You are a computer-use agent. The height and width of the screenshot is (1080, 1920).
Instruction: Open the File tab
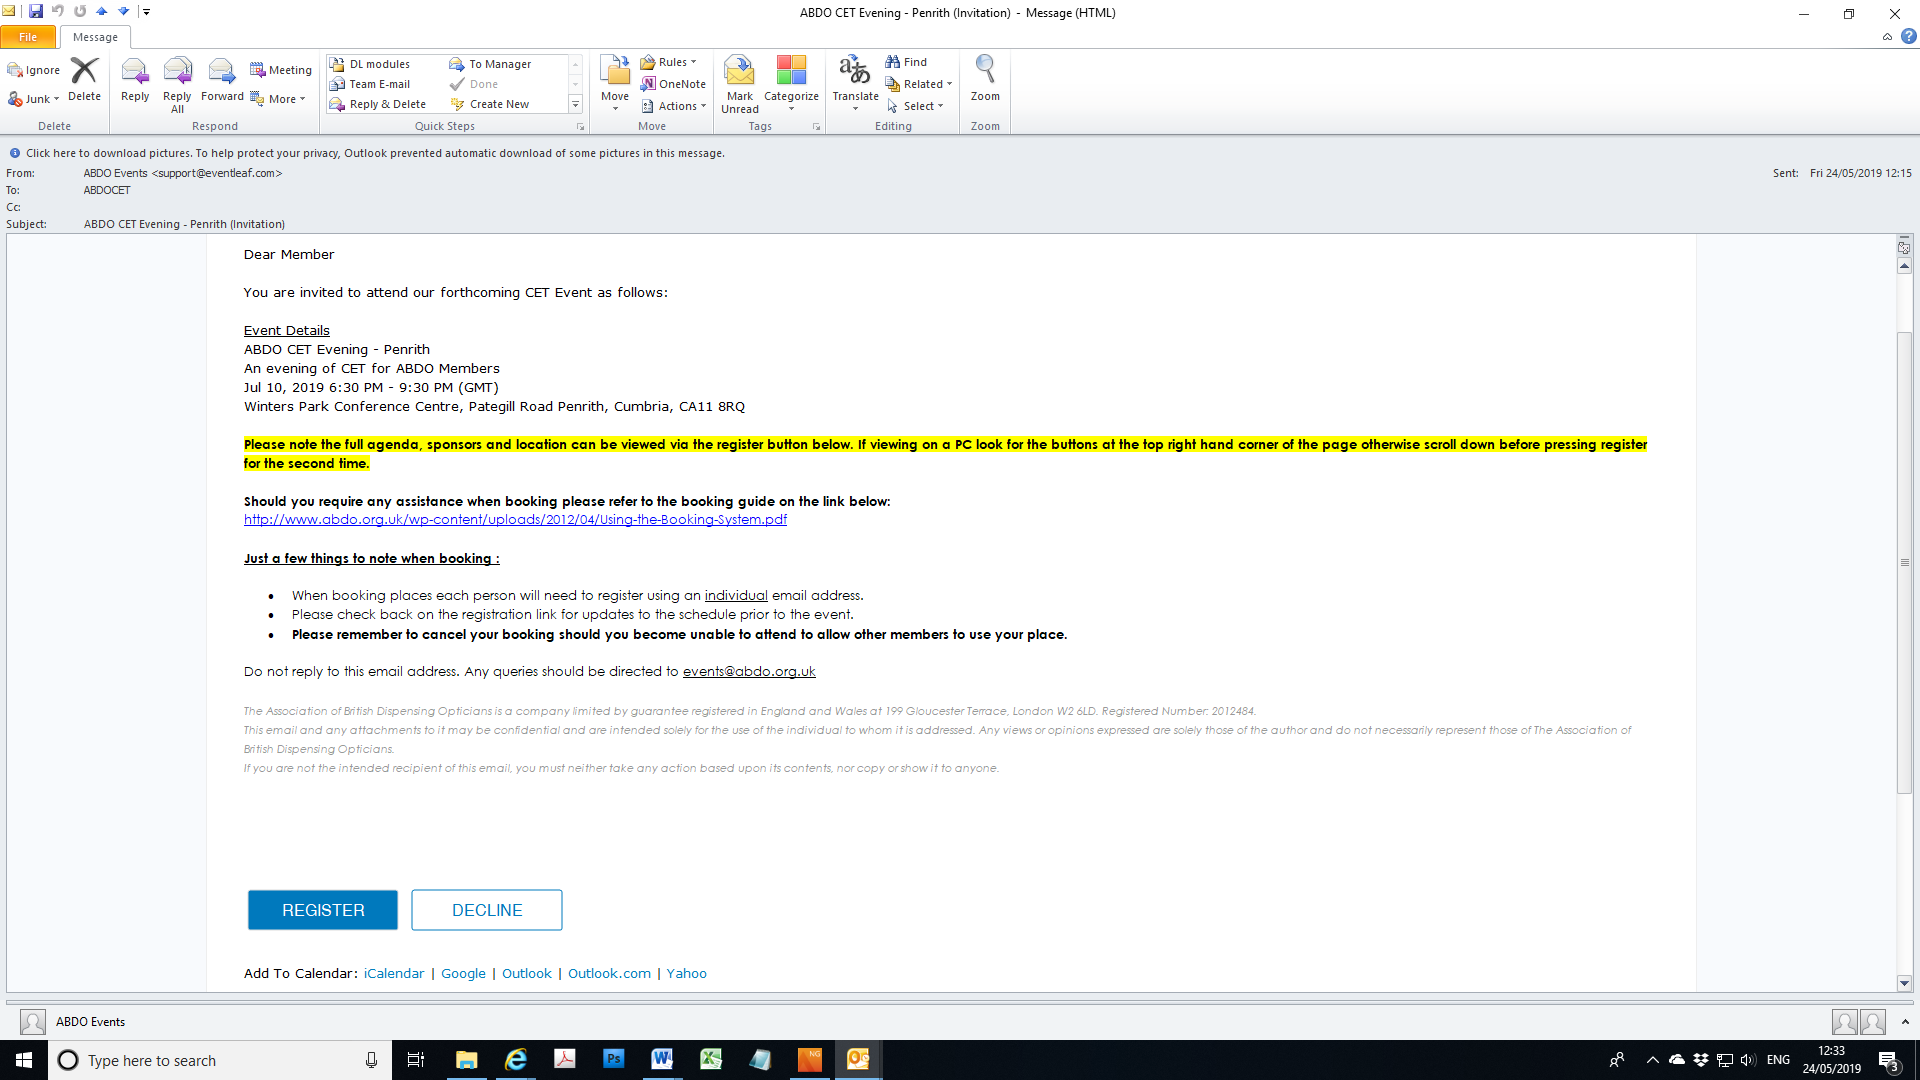point(28,37)
